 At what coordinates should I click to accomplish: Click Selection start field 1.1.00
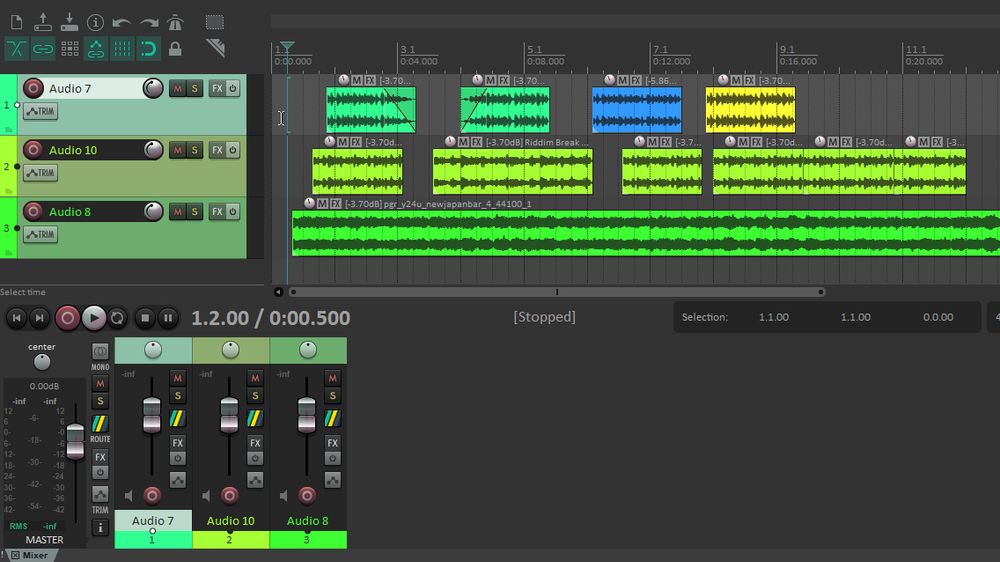[774, 317]
